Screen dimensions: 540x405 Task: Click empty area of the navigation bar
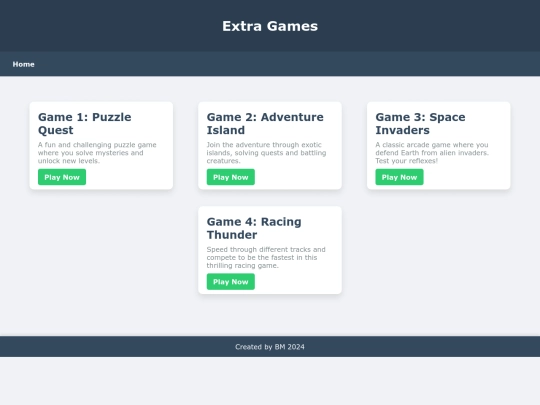[x=276, y=64]
